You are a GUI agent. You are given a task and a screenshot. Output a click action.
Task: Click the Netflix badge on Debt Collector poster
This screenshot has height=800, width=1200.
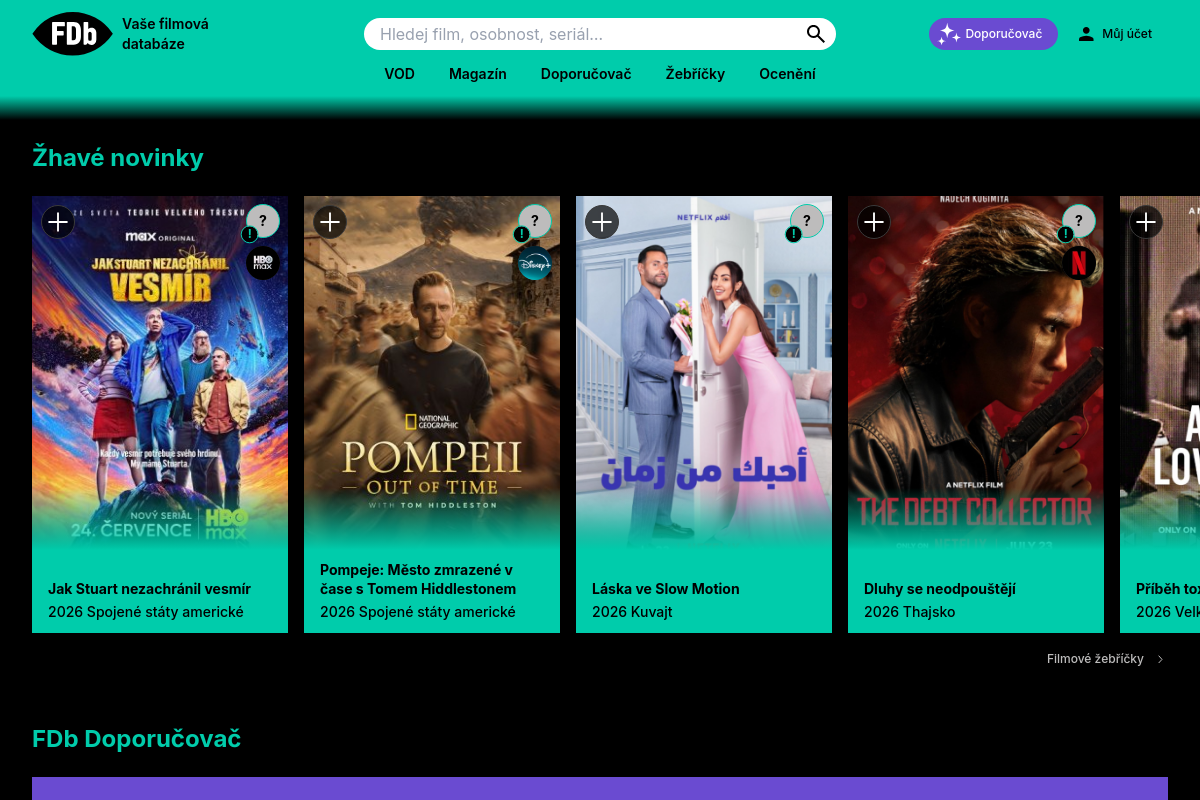1079,263
